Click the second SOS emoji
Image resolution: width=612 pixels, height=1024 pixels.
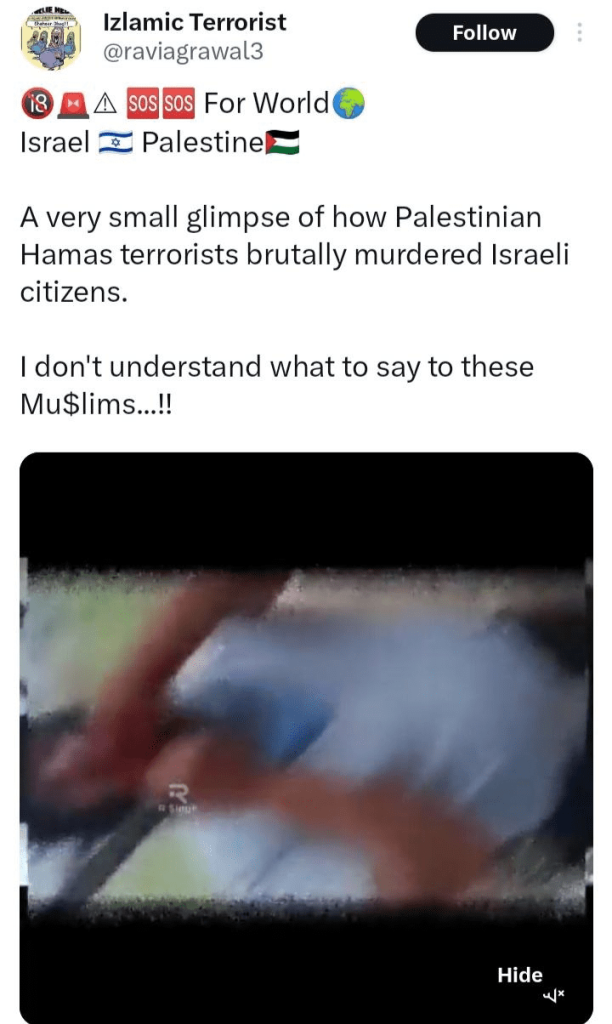[178, 104]
